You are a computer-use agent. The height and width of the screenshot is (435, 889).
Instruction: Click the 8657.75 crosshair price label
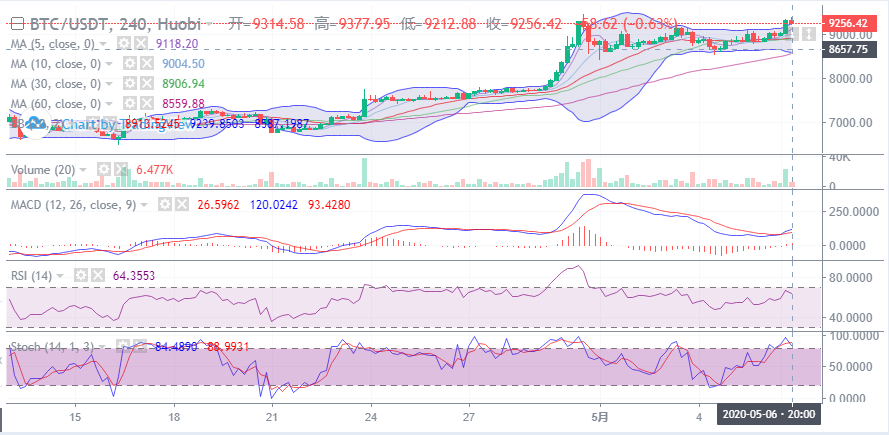(x=846, y=49)
